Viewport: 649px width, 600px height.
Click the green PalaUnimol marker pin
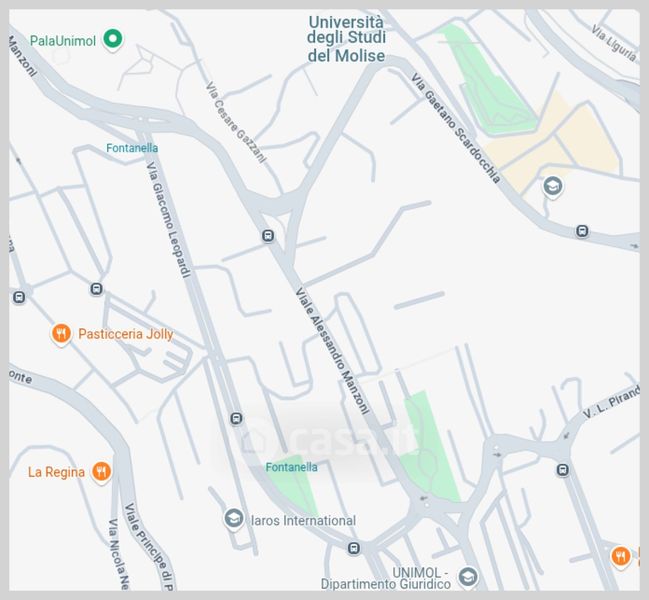tap(113, 39)
